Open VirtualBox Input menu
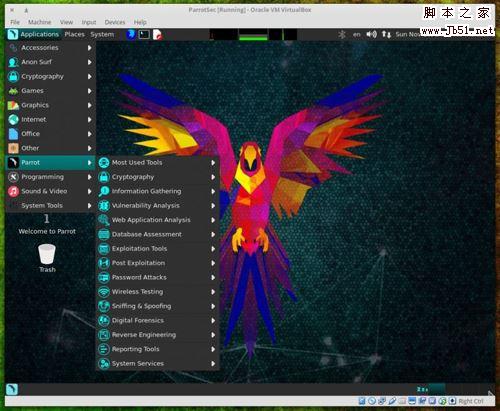The width and height of the screenshot is (500, 411). tap(89, 22)
